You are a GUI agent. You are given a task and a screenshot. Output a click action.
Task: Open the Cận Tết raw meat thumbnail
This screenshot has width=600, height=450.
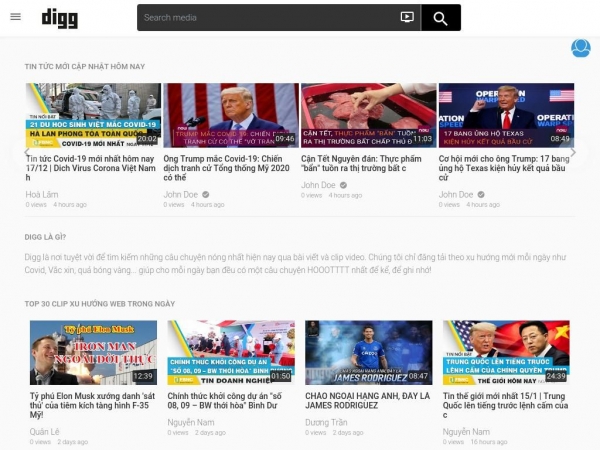pos(368,115)
